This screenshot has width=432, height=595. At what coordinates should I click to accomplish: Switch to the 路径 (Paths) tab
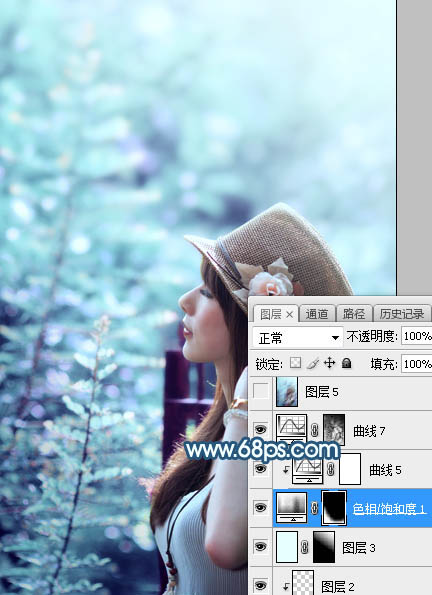[353, 314]
